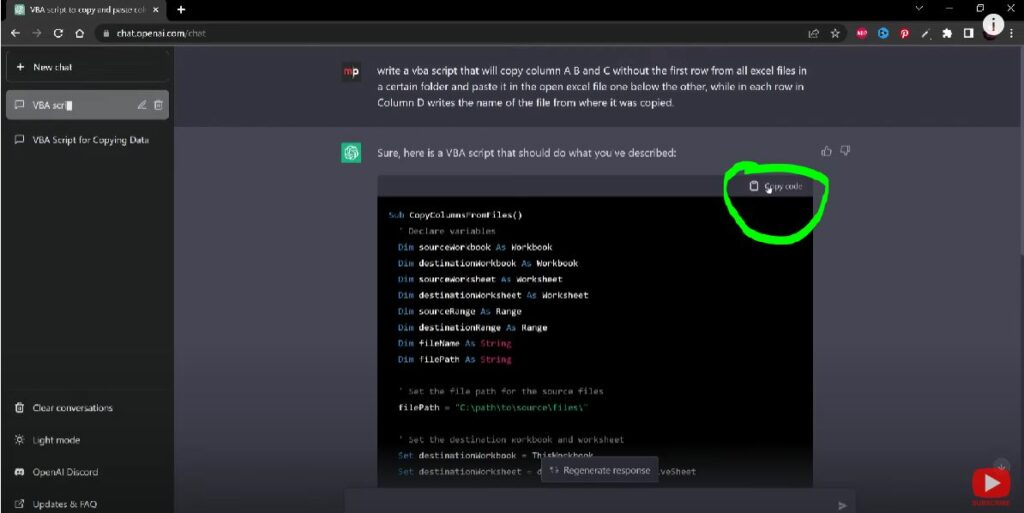This screenshot has width=1024, height=513.
Task: Click 'Dim fileName As String' line
Action: [454, 343]
